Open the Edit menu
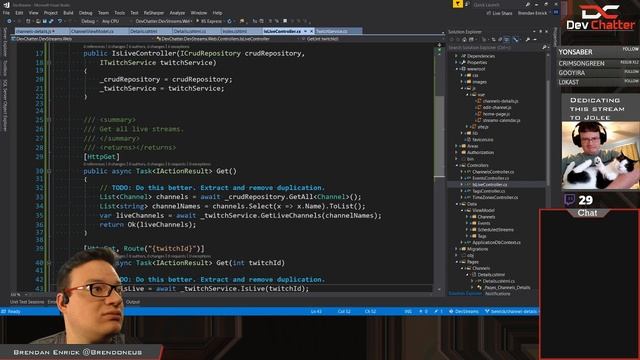 (x=19, y=13)
